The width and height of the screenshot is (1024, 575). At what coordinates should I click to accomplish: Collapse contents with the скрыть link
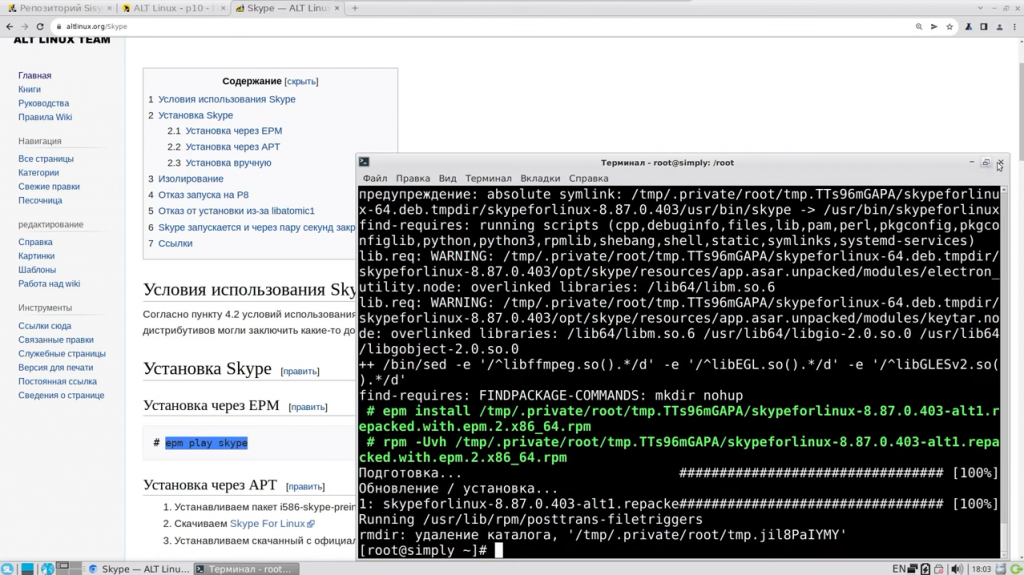[x=301, y=82]
